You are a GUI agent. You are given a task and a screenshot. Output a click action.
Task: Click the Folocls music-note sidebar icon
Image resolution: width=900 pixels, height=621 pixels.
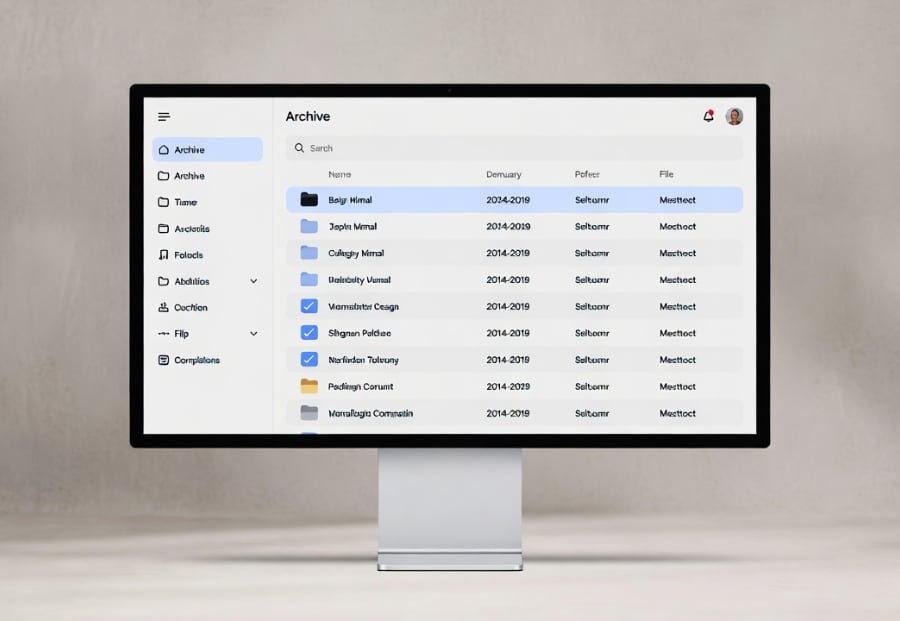pyautogui.click(x=163, y=255)
